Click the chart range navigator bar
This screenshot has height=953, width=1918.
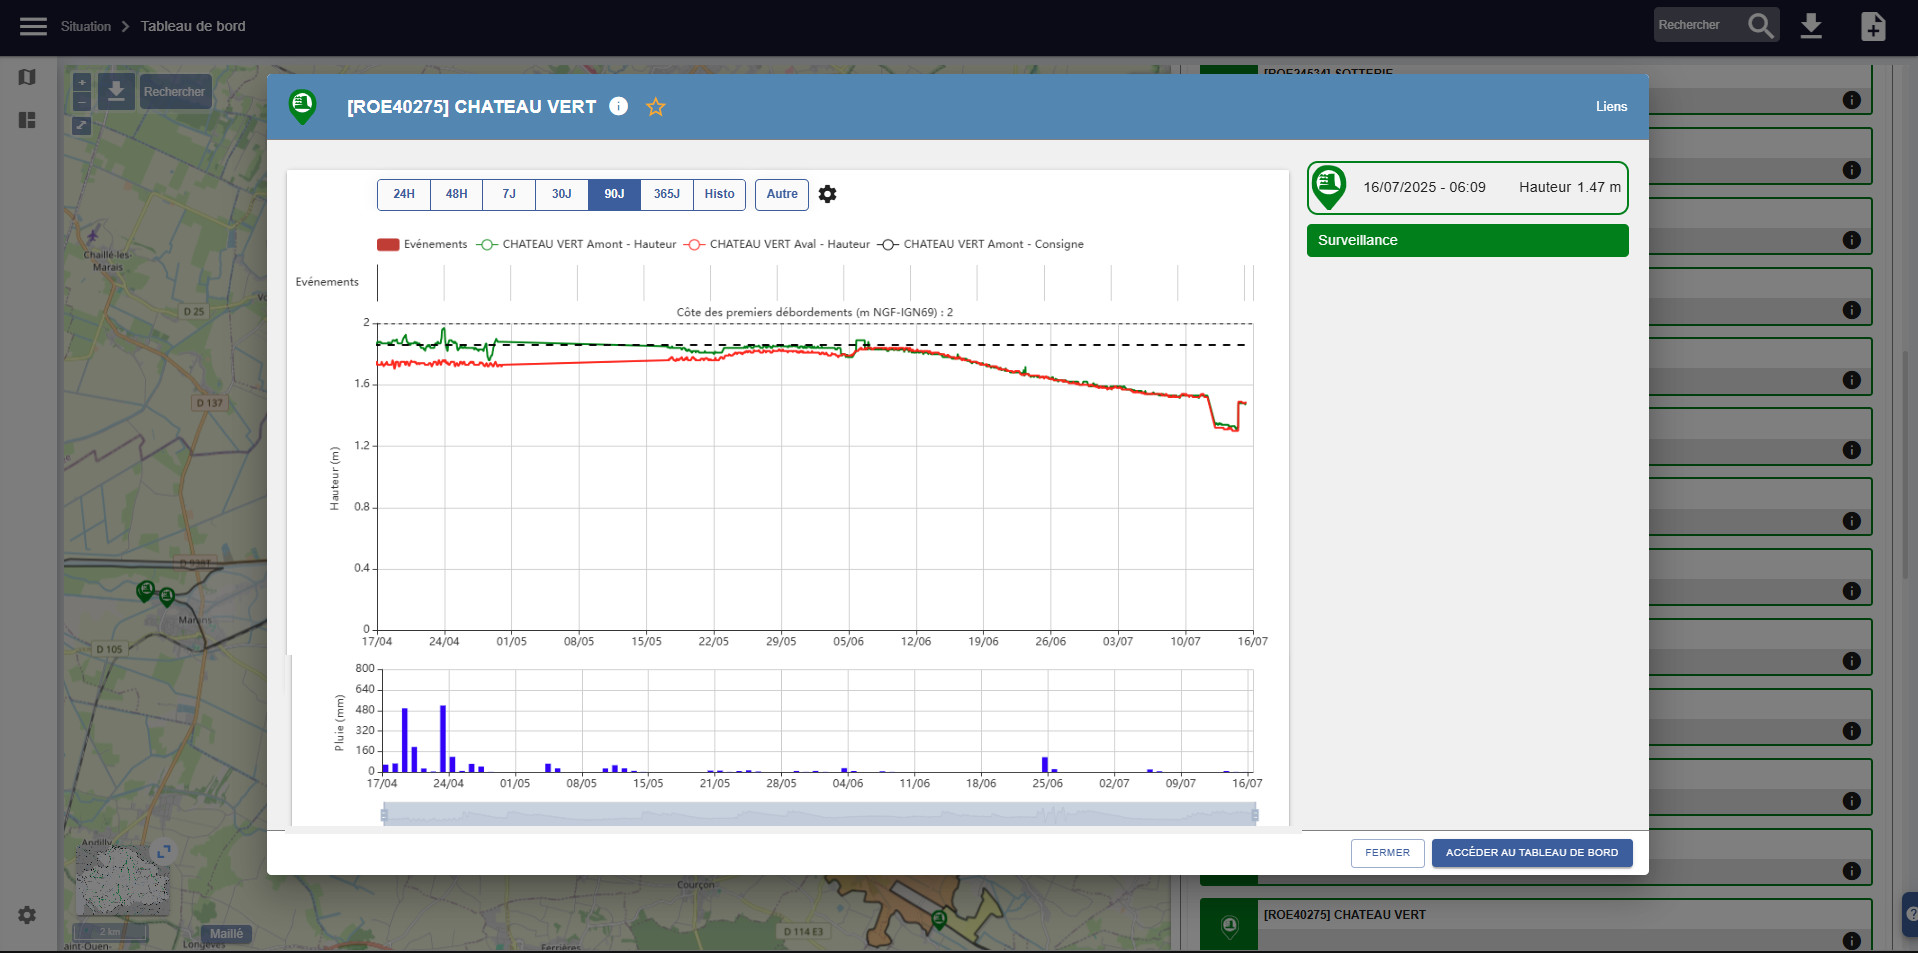pyautogui.click(x=819, y=815)
